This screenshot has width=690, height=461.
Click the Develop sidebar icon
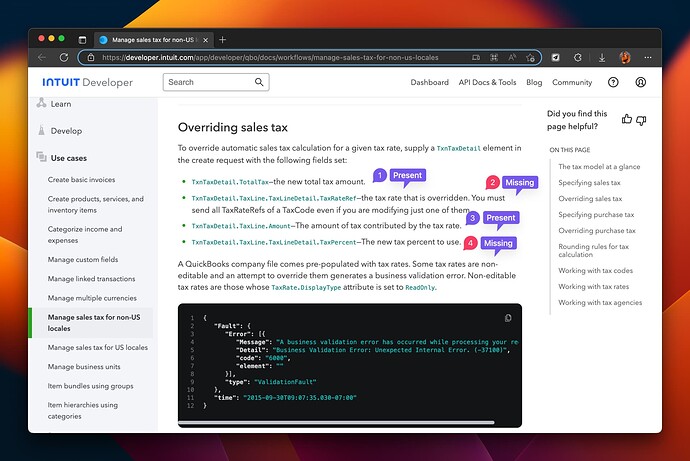click(x=41, y=130)
